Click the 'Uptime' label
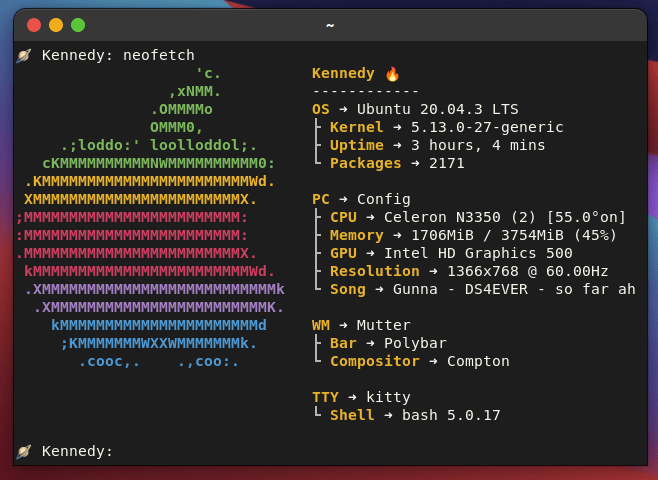Image resolution: width=658 pixels, height=480 pixels. click(356, 146)
